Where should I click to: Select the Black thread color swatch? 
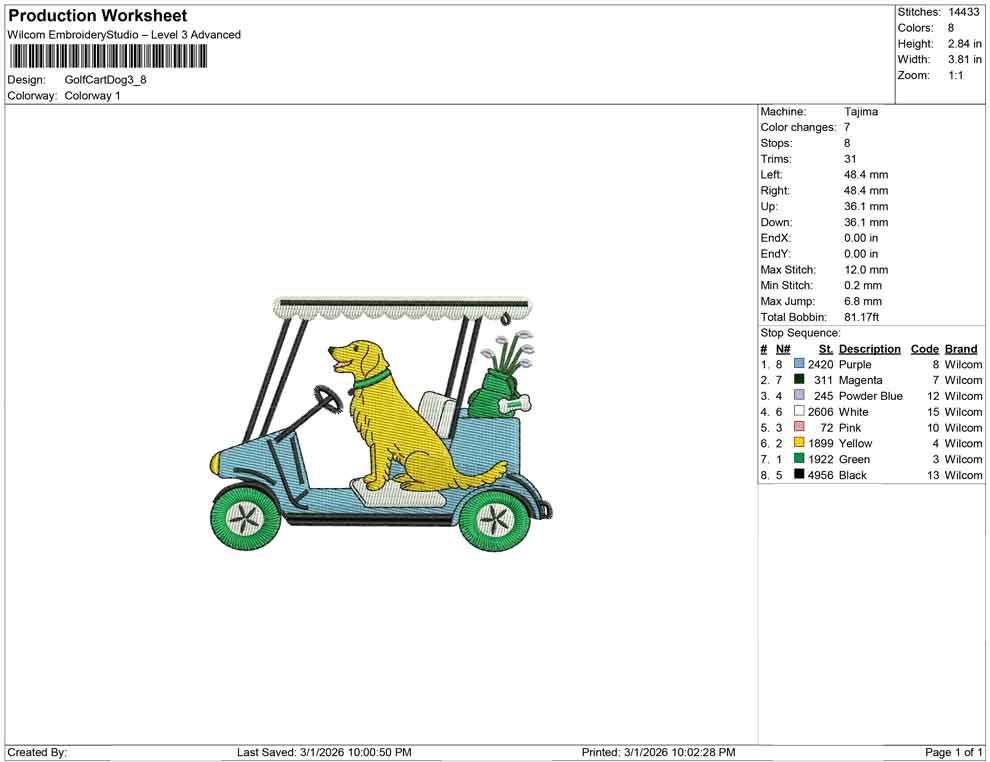click(x=799, y=475)
